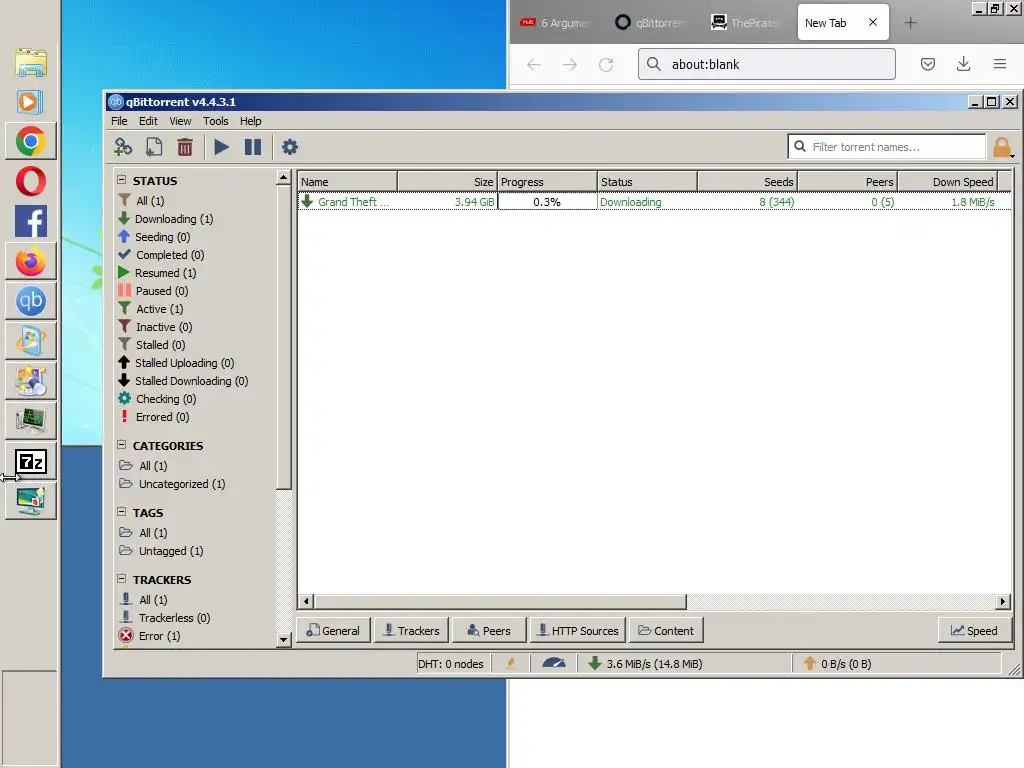Launch 7-Zip from the side dock
The height and width of the screenshot is (768, 1024).
click(31, 462)
